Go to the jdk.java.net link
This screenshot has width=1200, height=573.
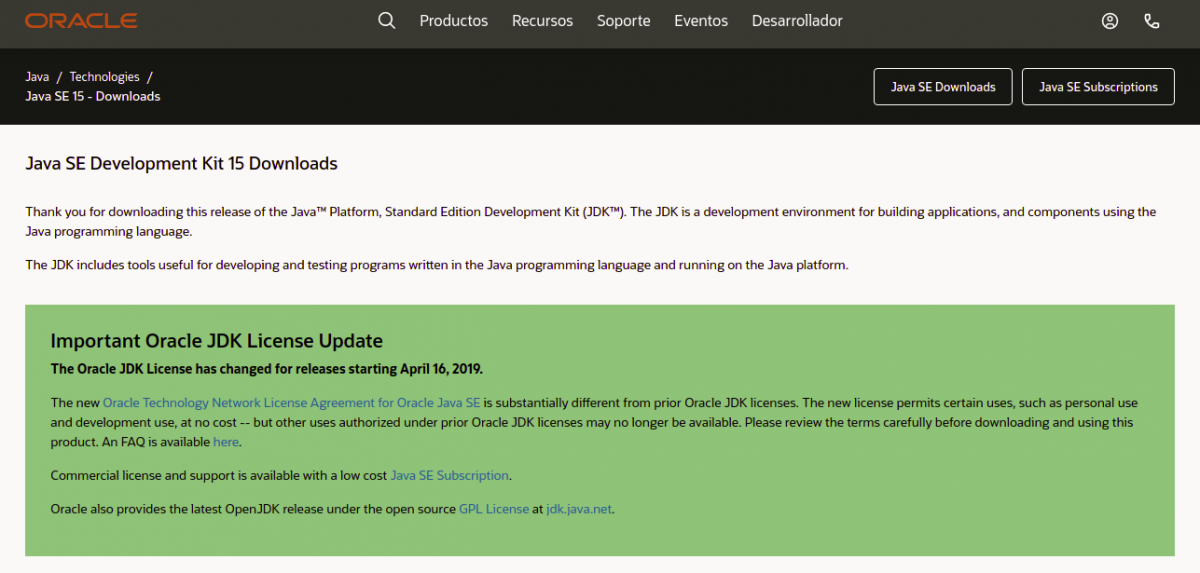579,509
